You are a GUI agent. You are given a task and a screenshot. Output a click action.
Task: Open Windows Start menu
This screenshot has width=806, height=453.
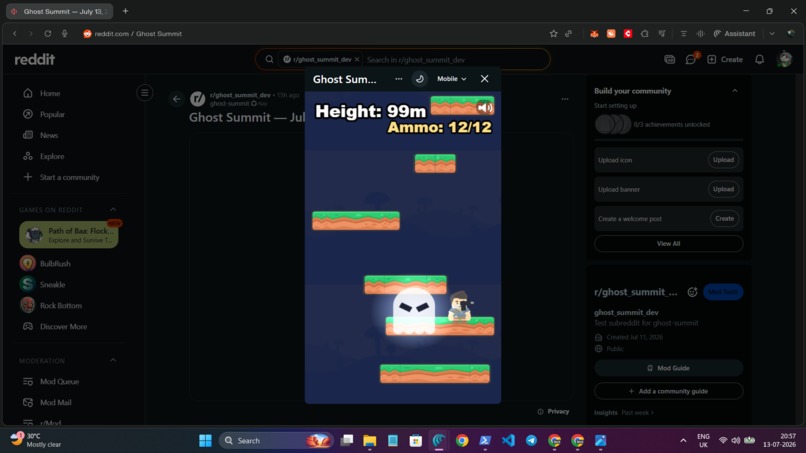[x=205, y=441]
